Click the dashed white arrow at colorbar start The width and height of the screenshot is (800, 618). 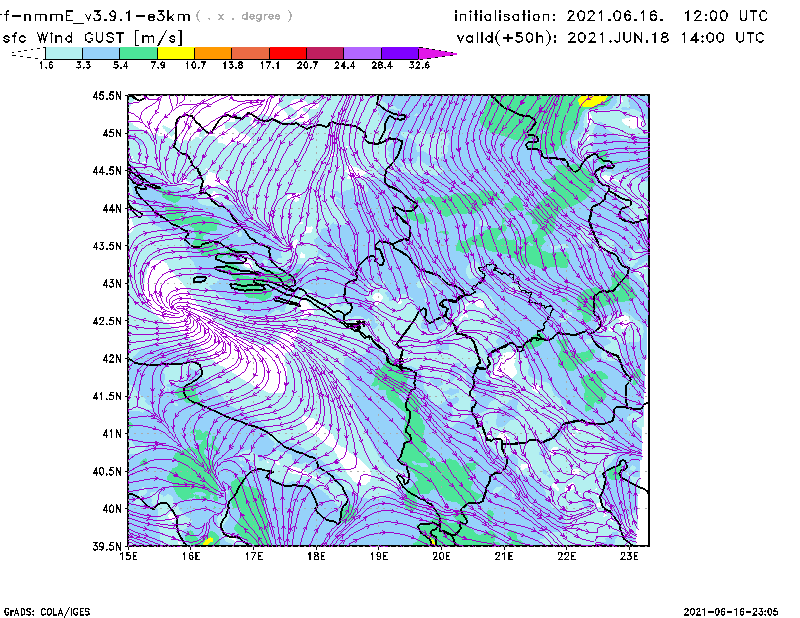click(28, 53)
